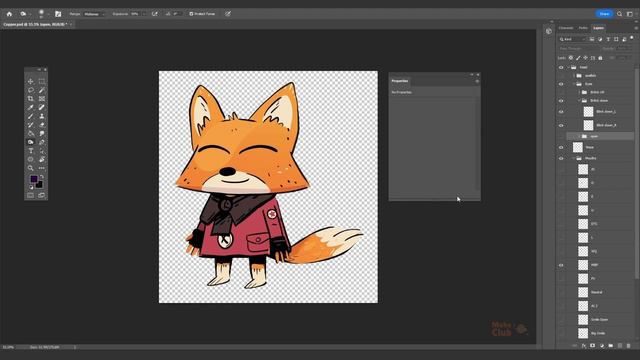This screenshot has height=360, width=640.
Task: Switch to the Paths tab
Action: tap(583, 28)
